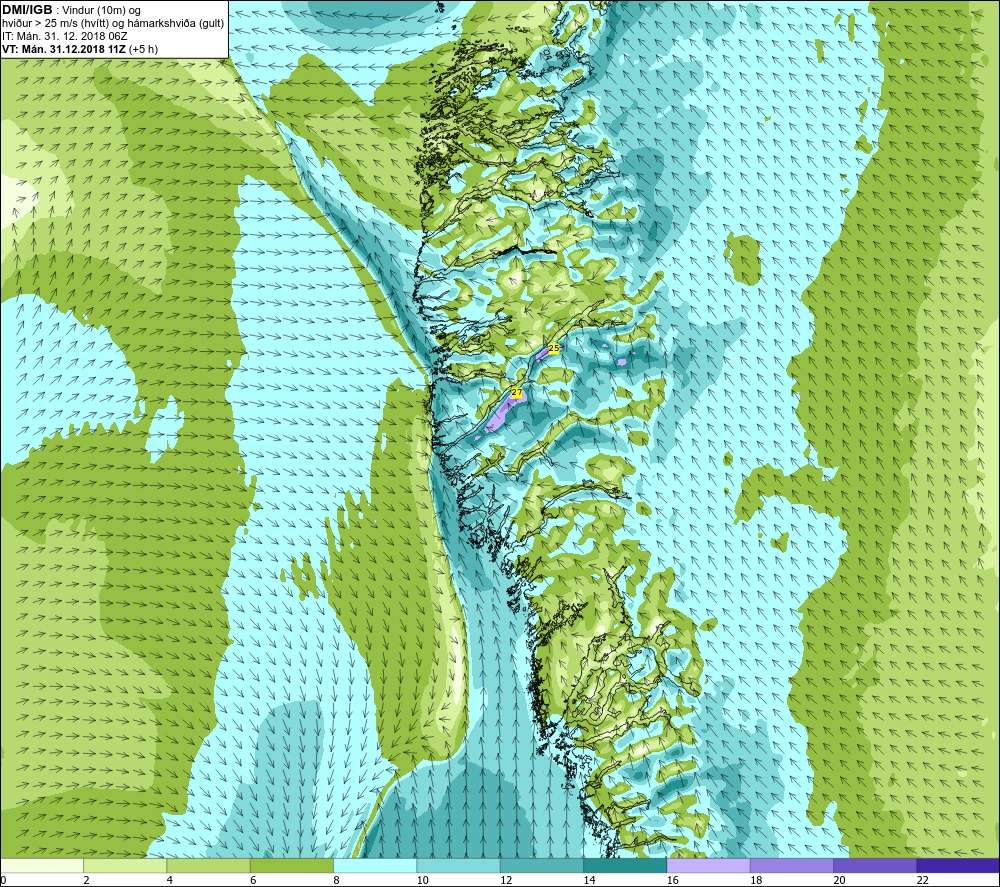
Task: Pick the 12–14 m/s teal swatch
Action: [542, 865]
